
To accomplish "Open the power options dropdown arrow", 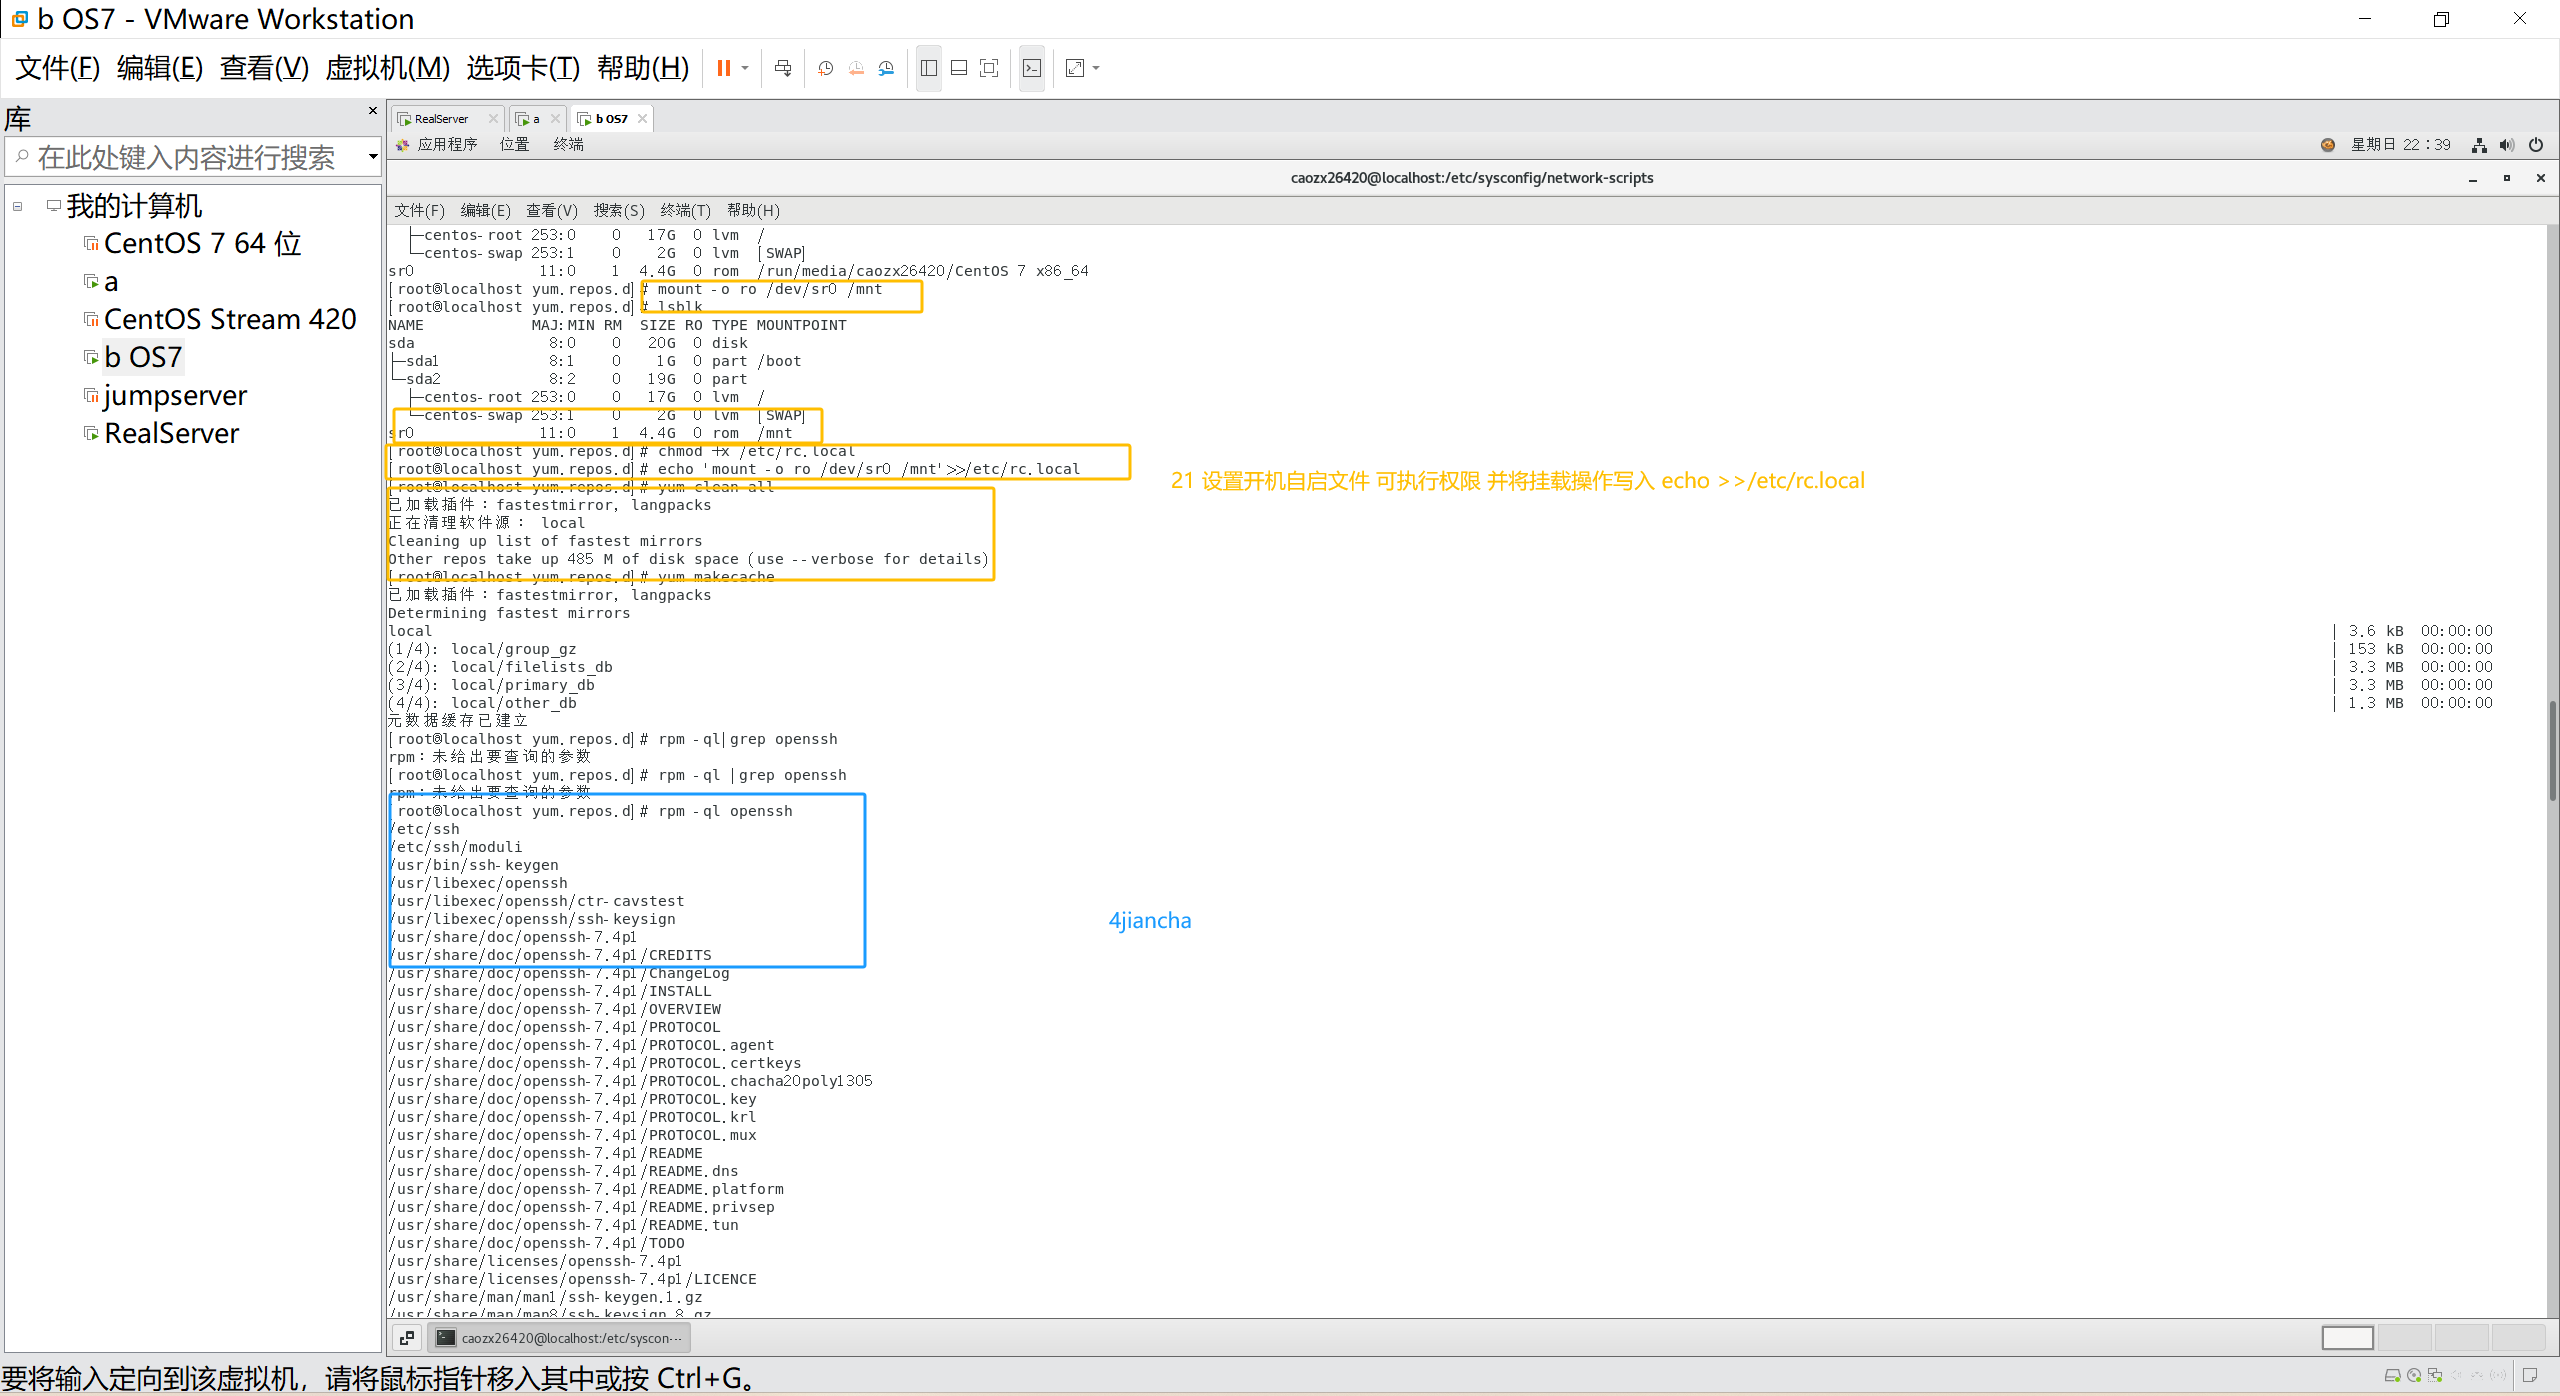I will 745,68.
